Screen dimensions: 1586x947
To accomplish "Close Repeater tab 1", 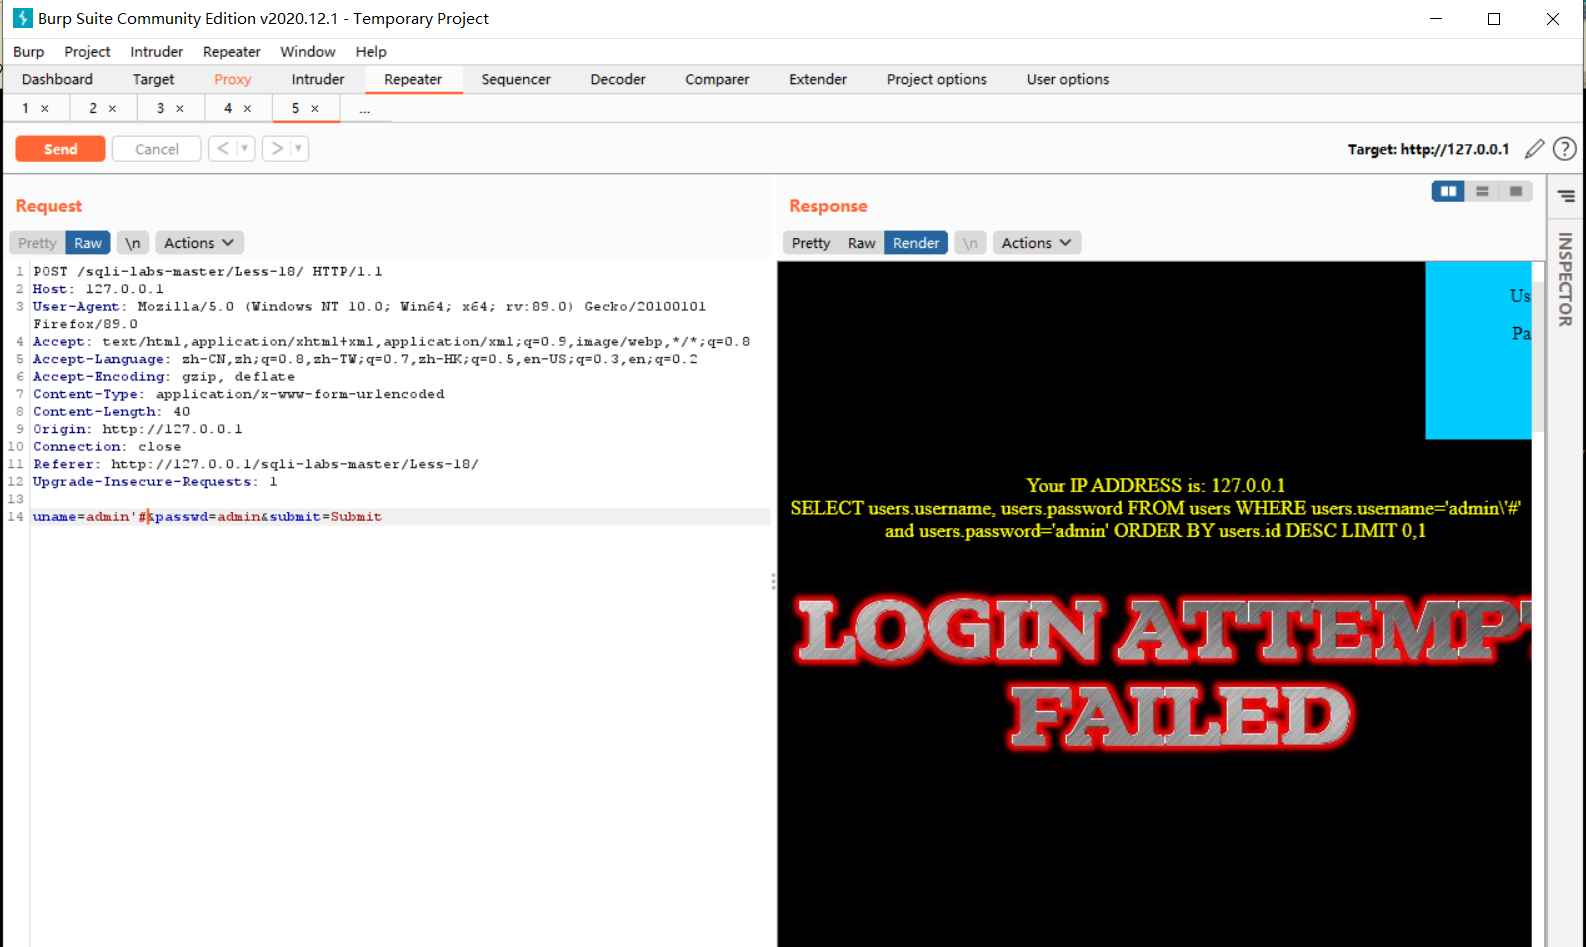I will click(x=45, y=109).
